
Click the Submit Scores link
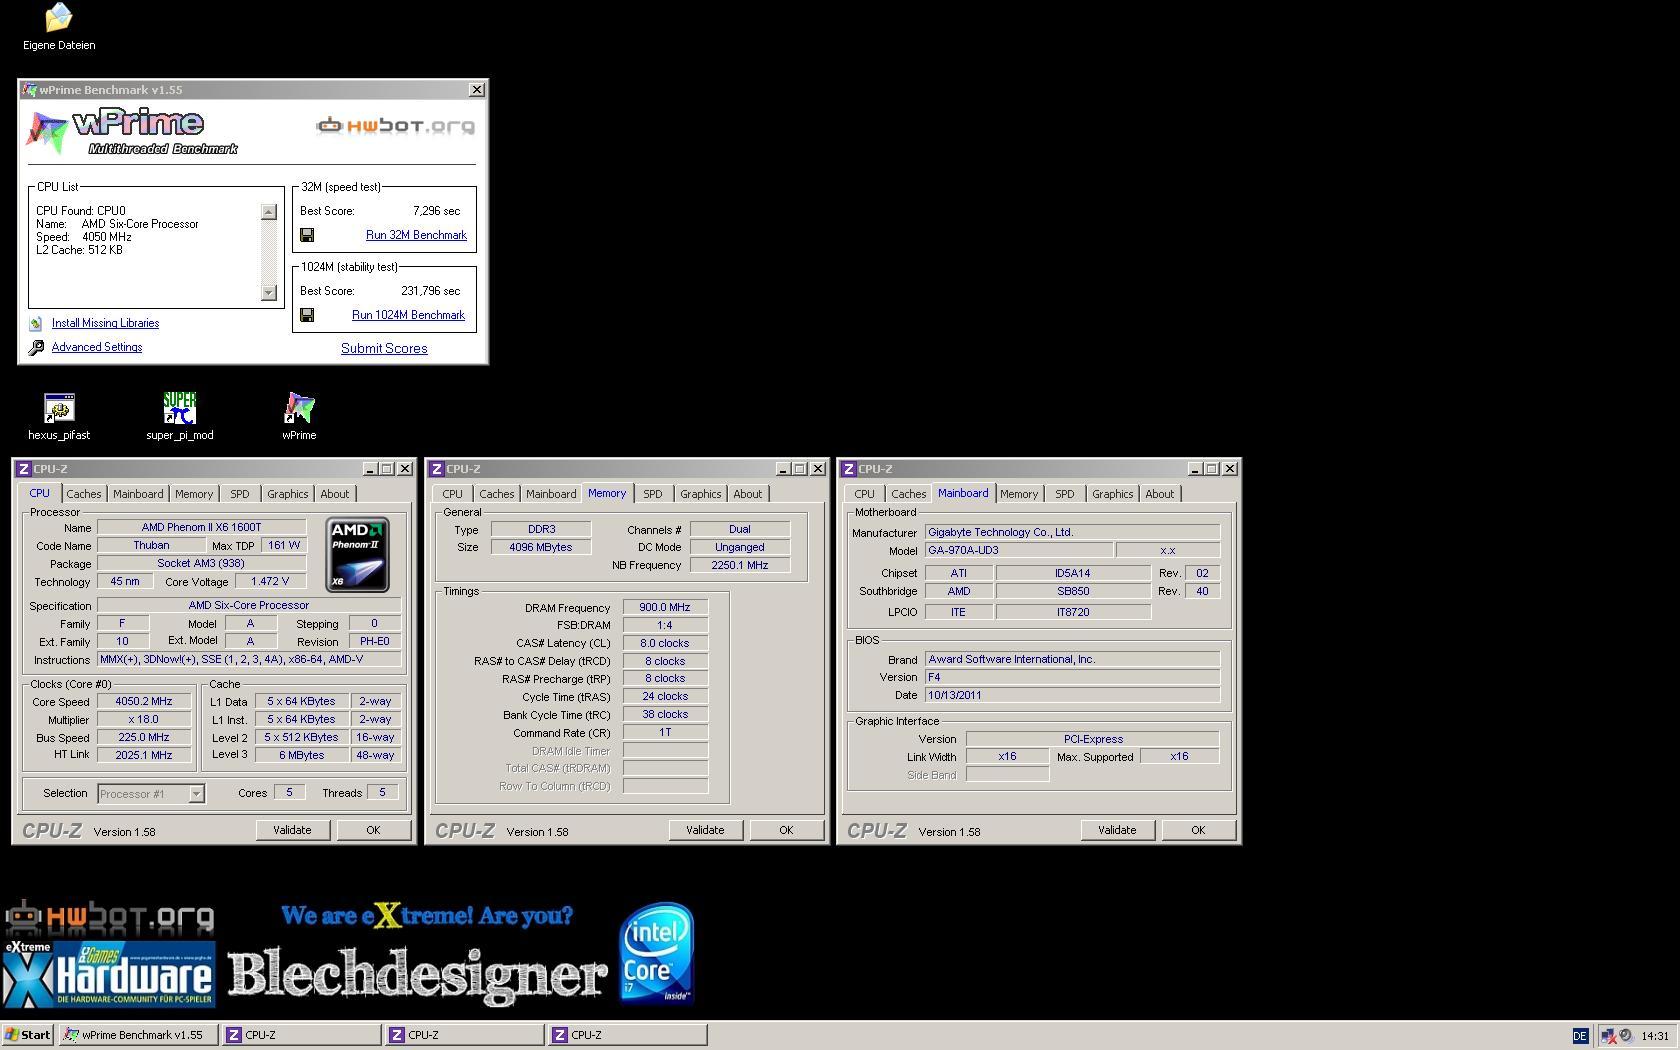(384, 349)
